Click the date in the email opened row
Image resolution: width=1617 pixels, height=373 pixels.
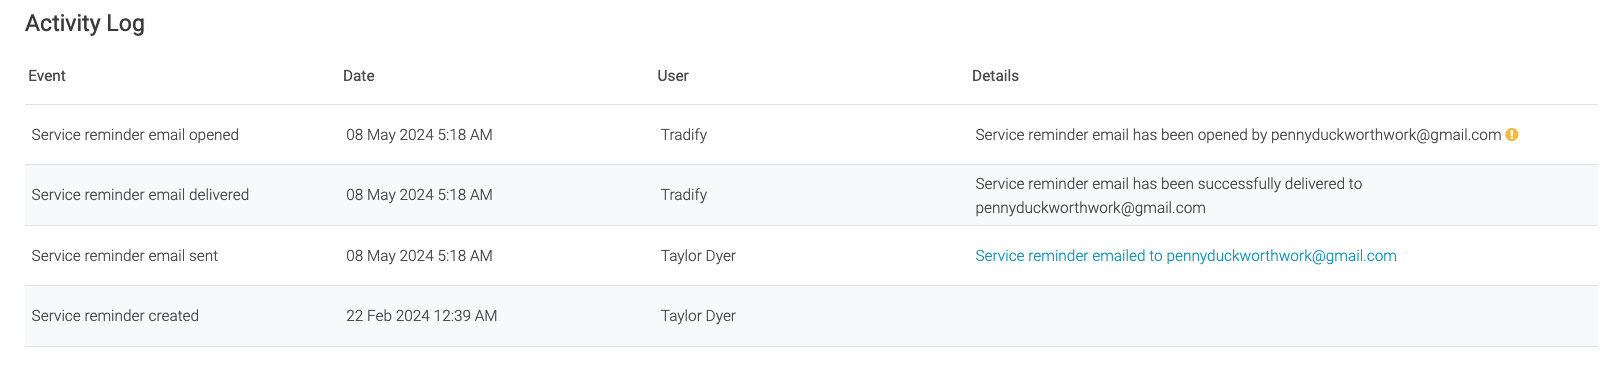coord(419,135)
